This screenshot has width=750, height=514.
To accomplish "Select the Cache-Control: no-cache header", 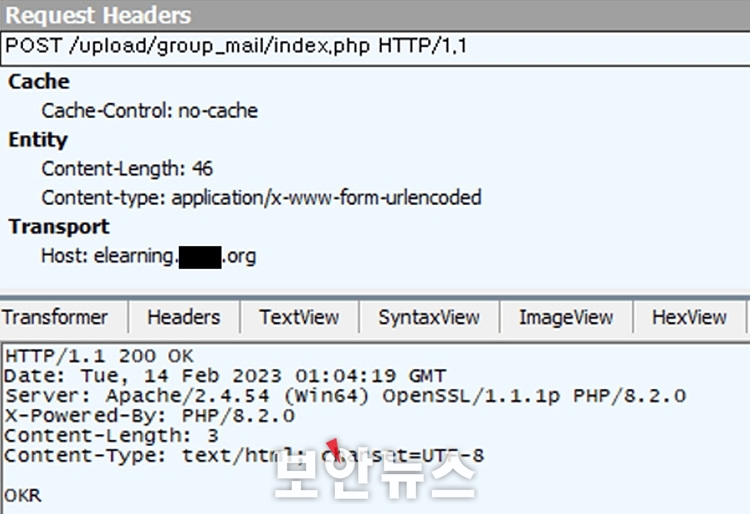I will click(150, 111).
